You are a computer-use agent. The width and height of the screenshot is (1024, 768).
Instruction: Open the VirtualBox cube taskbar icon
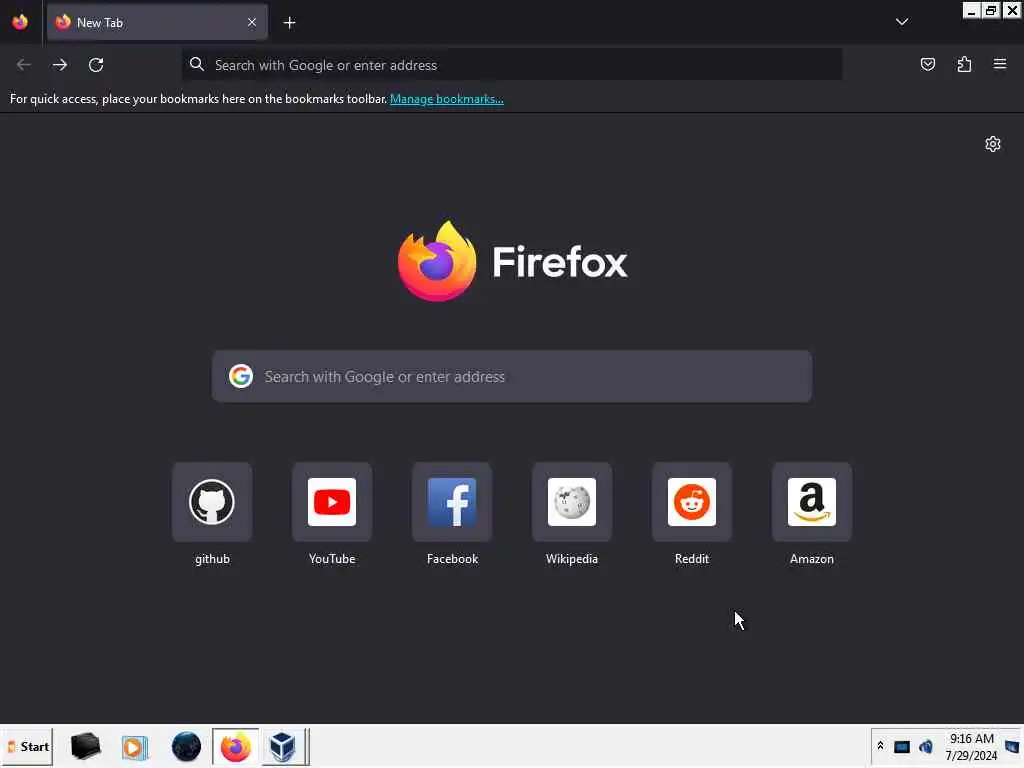[x=283, y=746]
